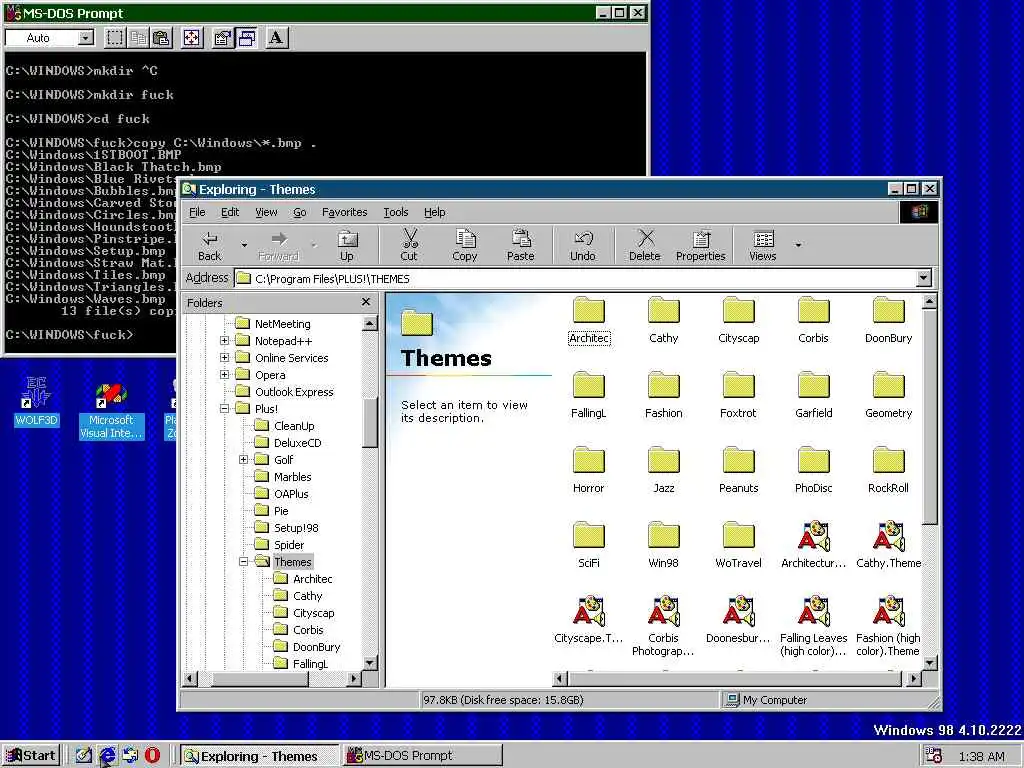This screenshot has width=1024, height=768.
Task: Click the Background icon in MS-DOS toolbar
Action: pyautogui.click(x=246, y=38)
